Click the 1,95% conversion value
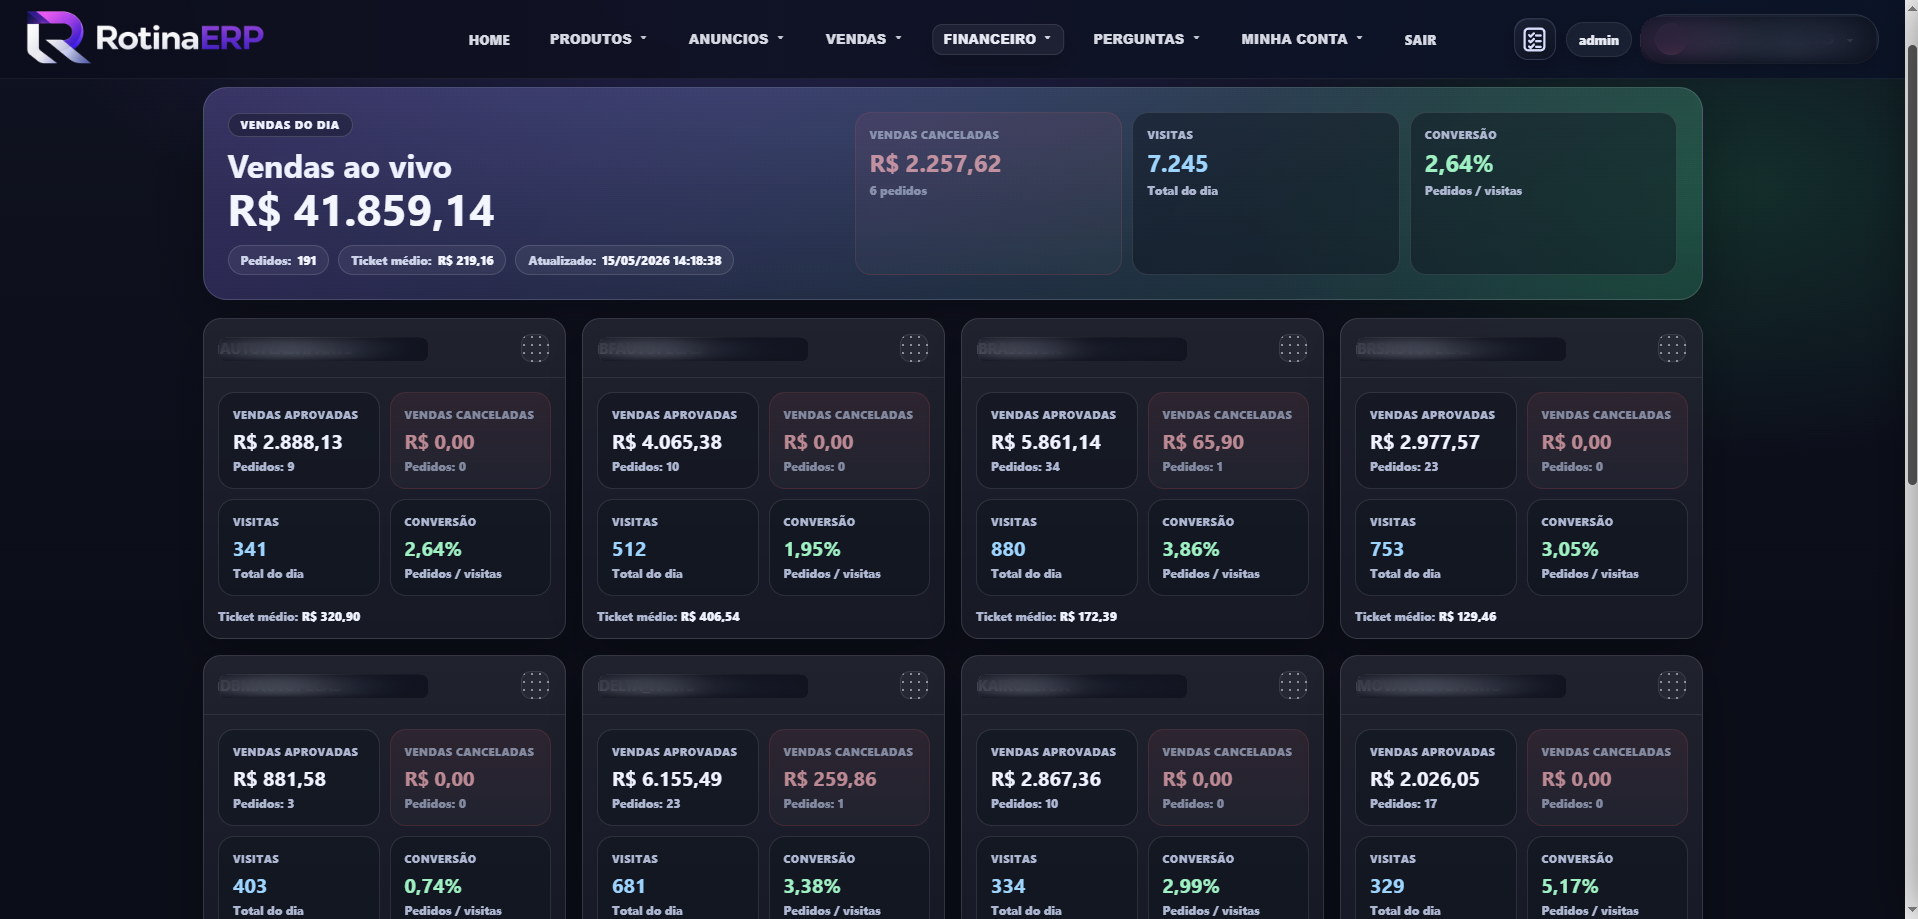 point(812,549)
